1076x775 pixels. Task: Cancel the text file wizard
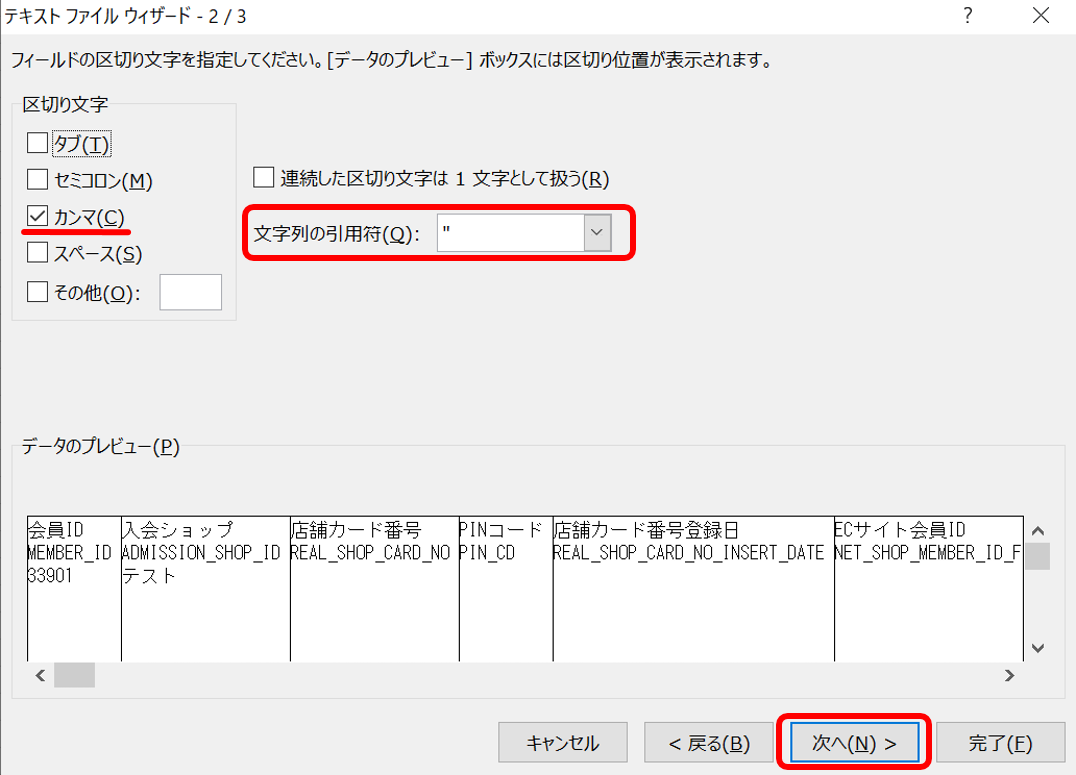click(563, 742)
